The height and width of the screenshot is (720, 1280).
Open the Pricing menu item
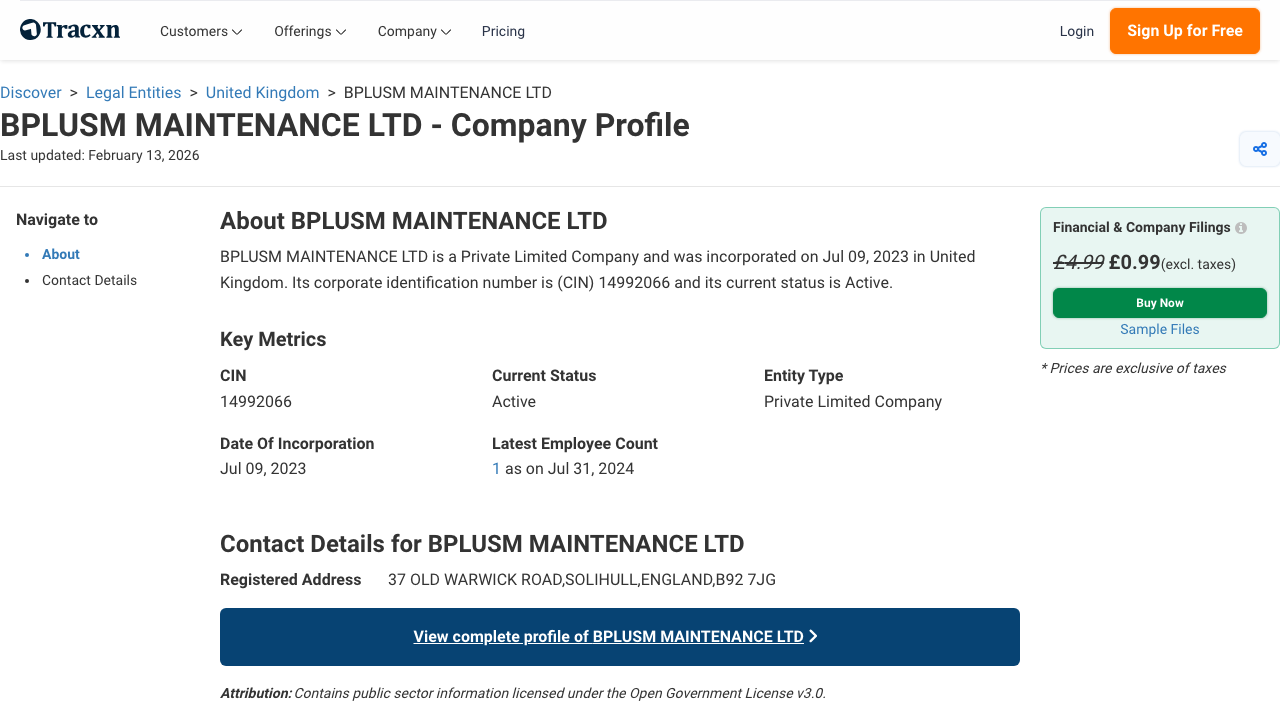[x=503, y=31]
